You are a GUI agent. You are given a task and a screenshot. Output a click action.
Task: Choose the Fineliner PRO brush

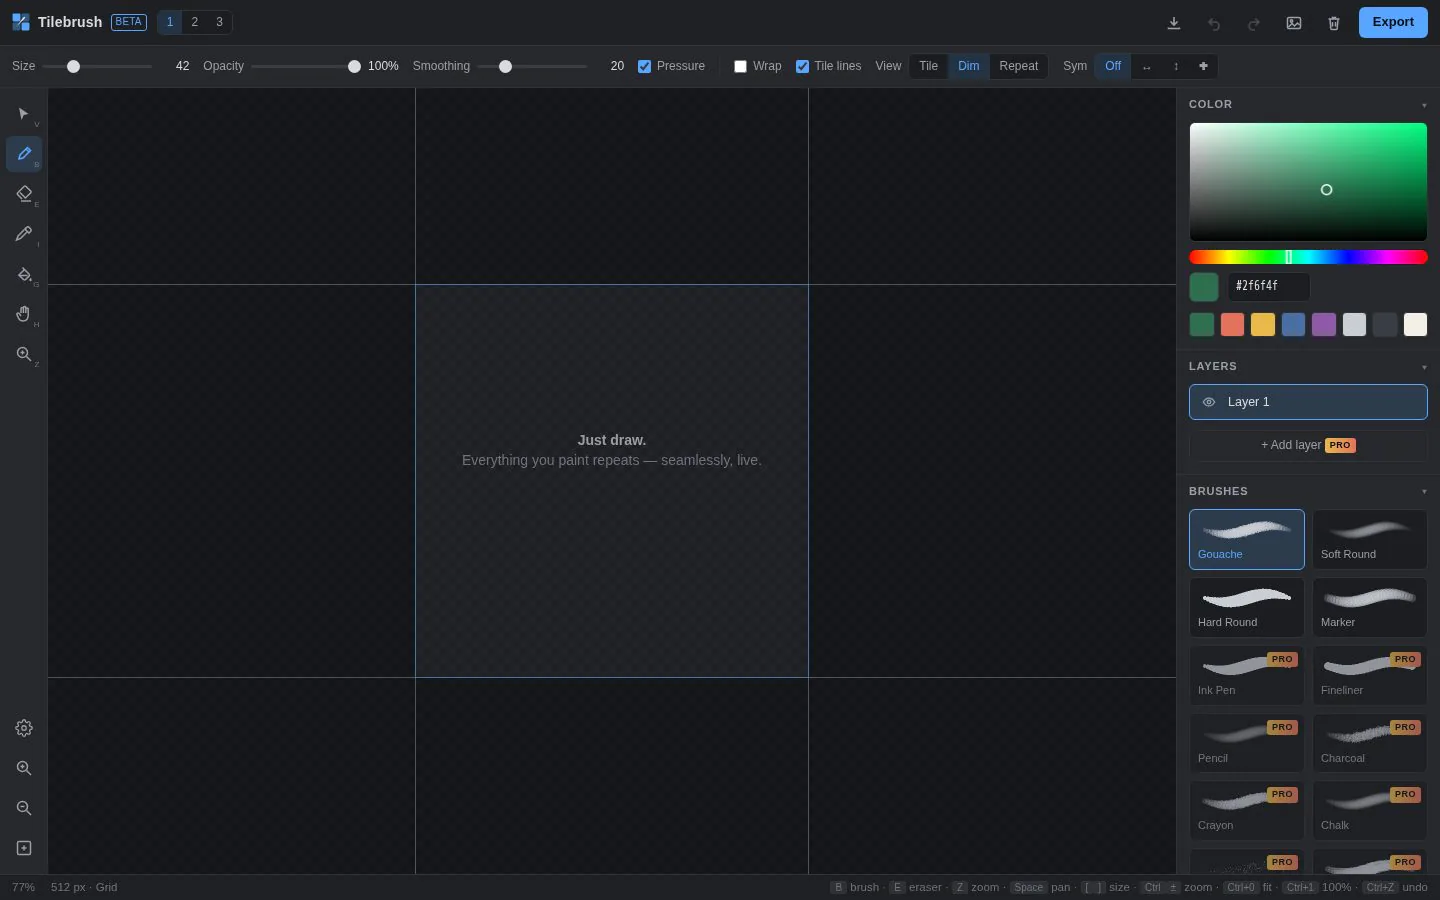(x=1370, y=675)
